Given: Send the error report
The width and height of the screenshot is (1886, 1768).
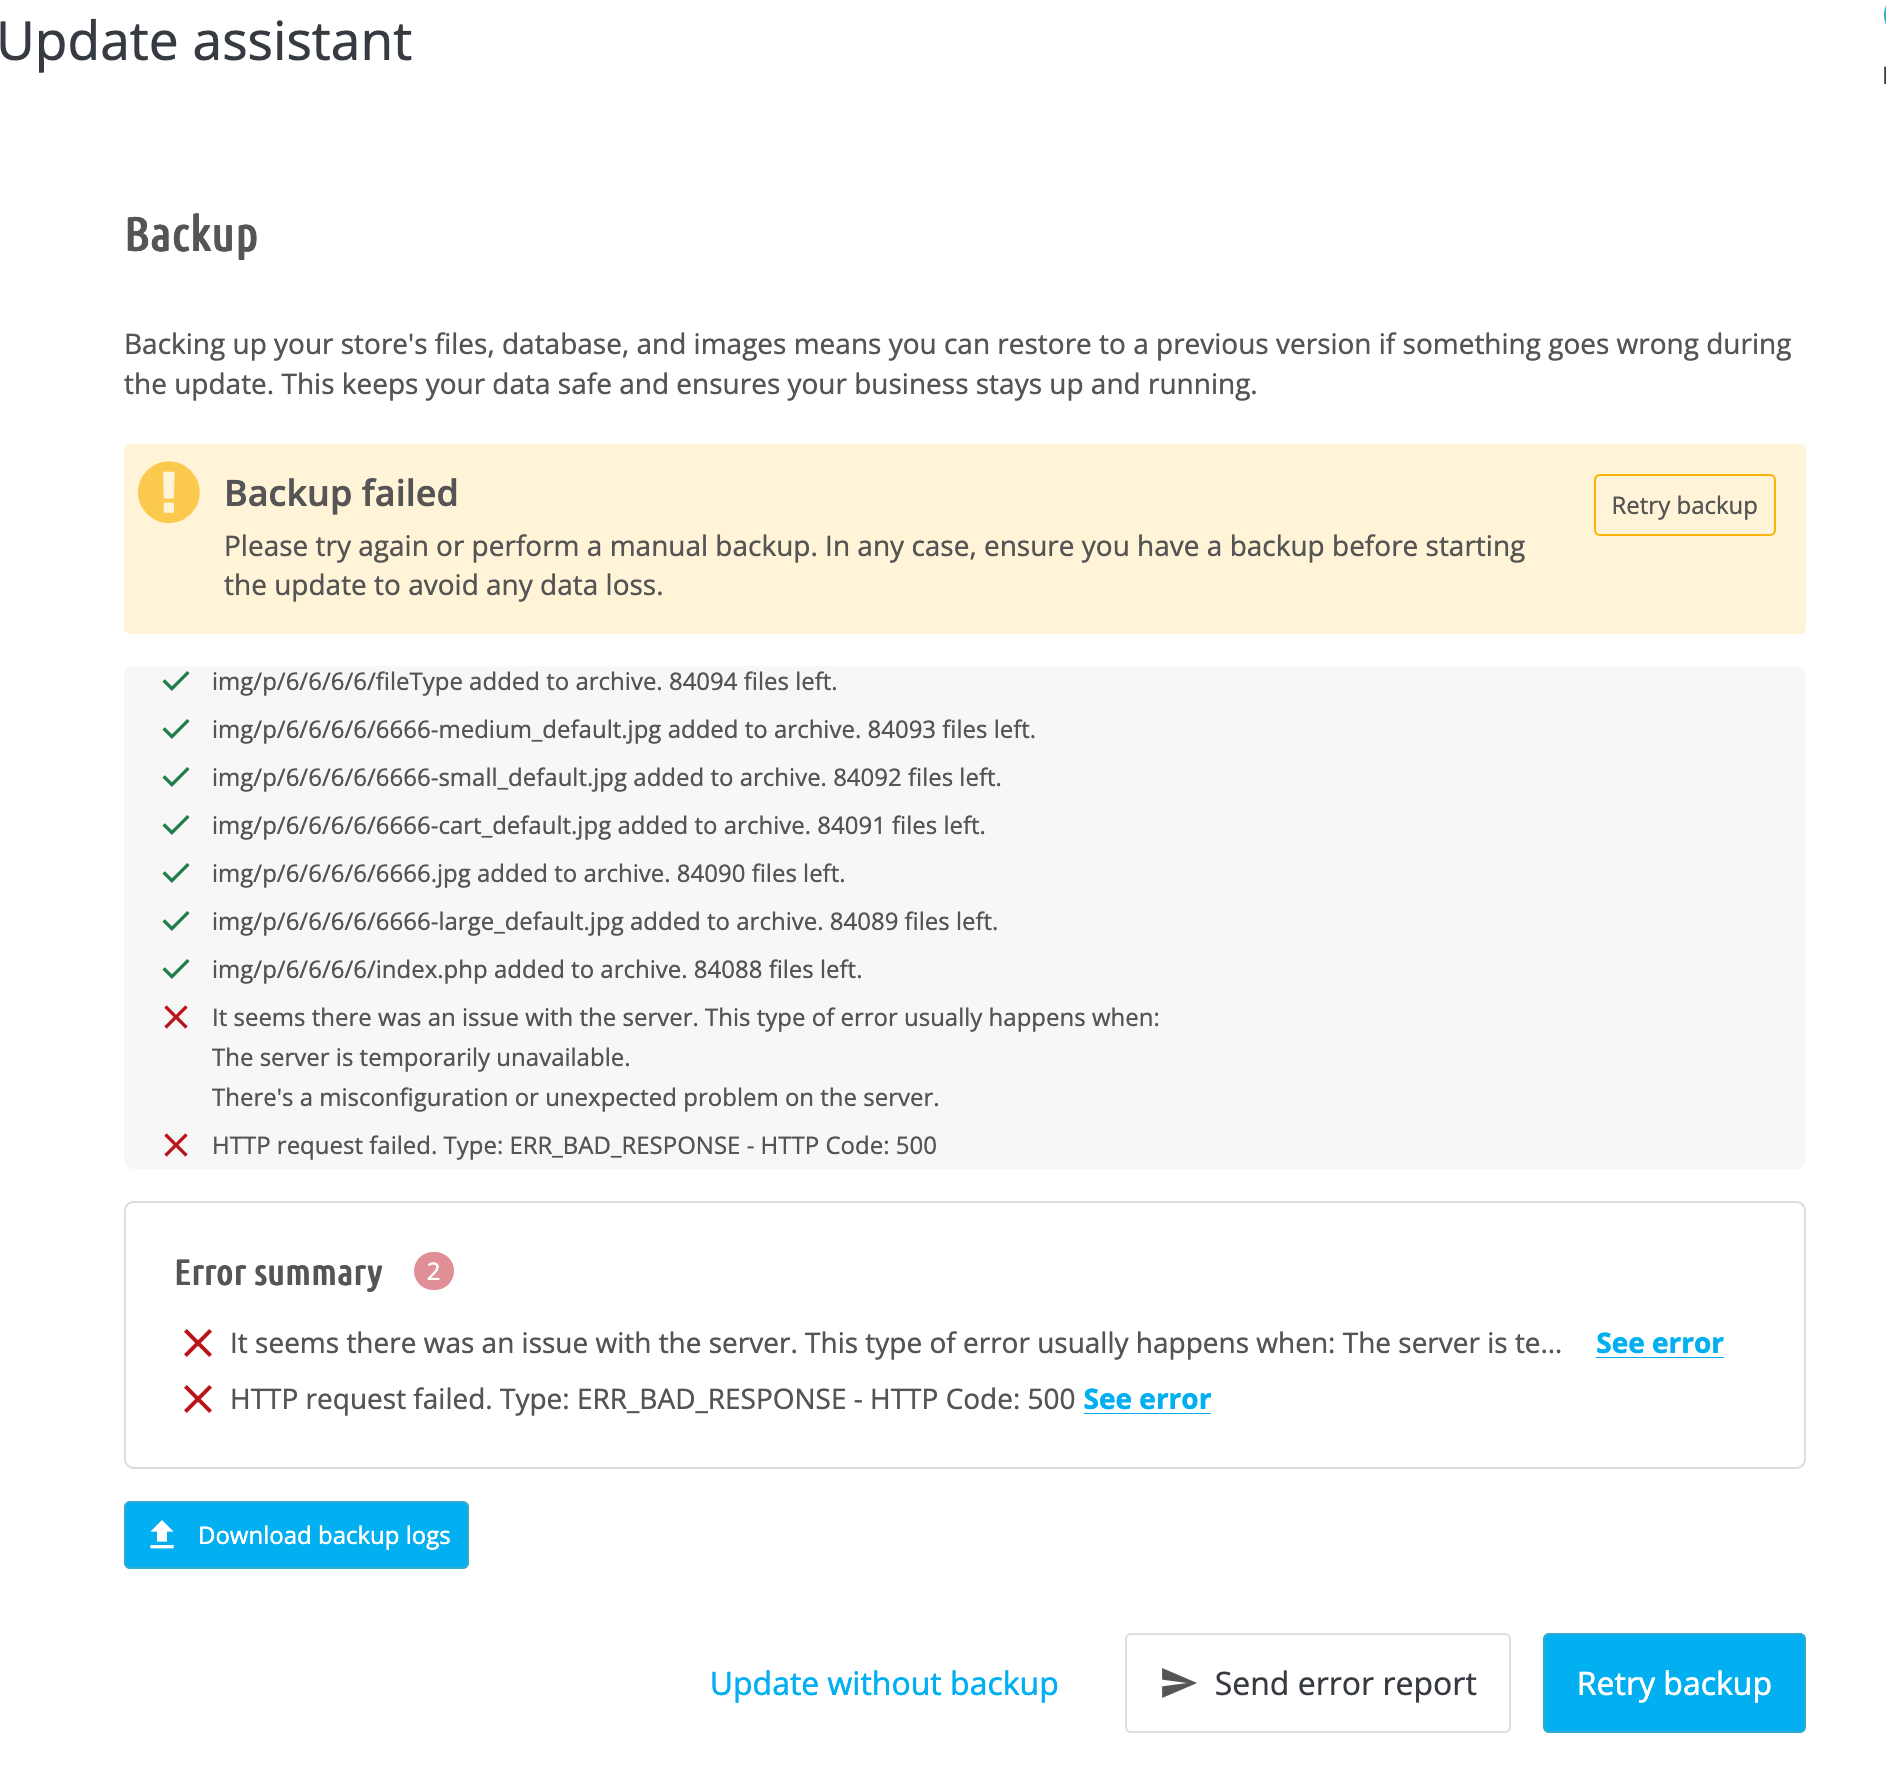Looking at the screenshot, I should [x=1317, y=1683].
